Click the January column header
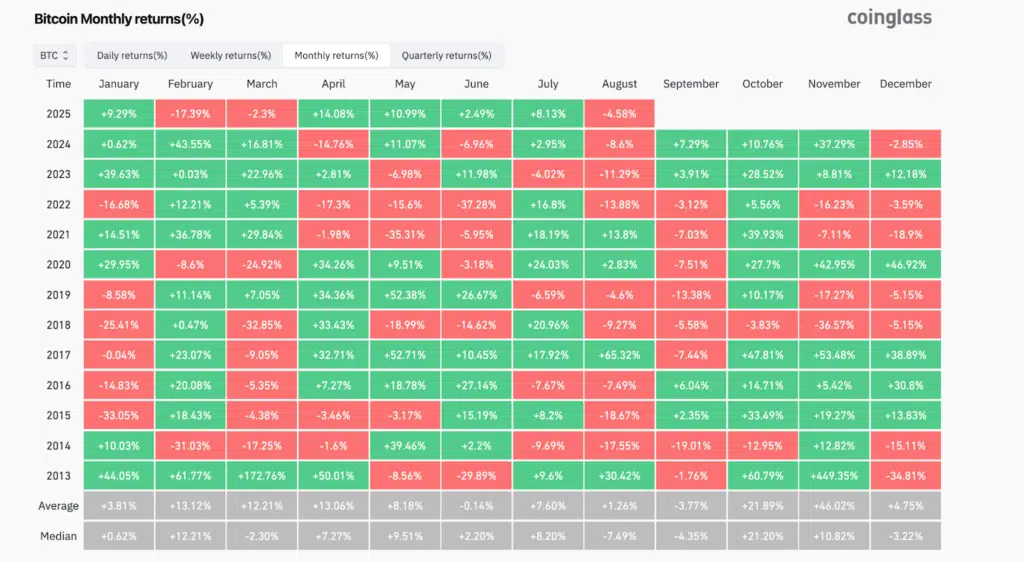 coord(120,84)
